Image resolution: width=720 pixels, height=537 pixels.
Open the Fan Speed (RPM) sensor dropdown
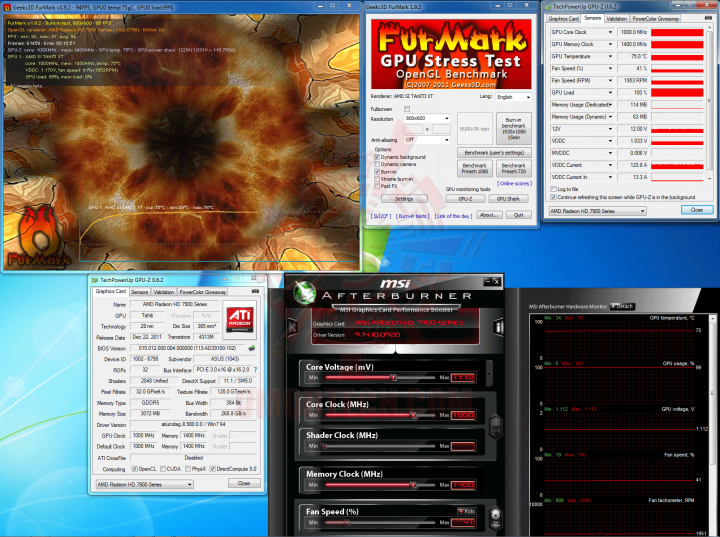pos(610,80)
